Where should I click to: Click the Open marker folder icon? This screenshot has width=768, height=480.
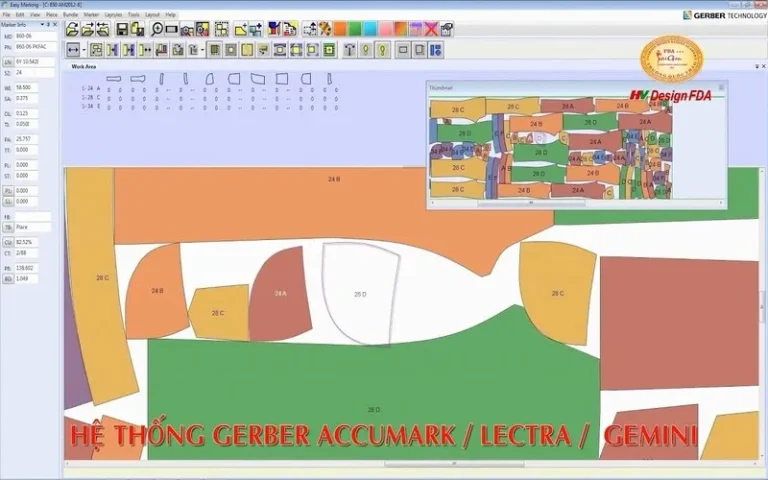[x=72, y=29]
